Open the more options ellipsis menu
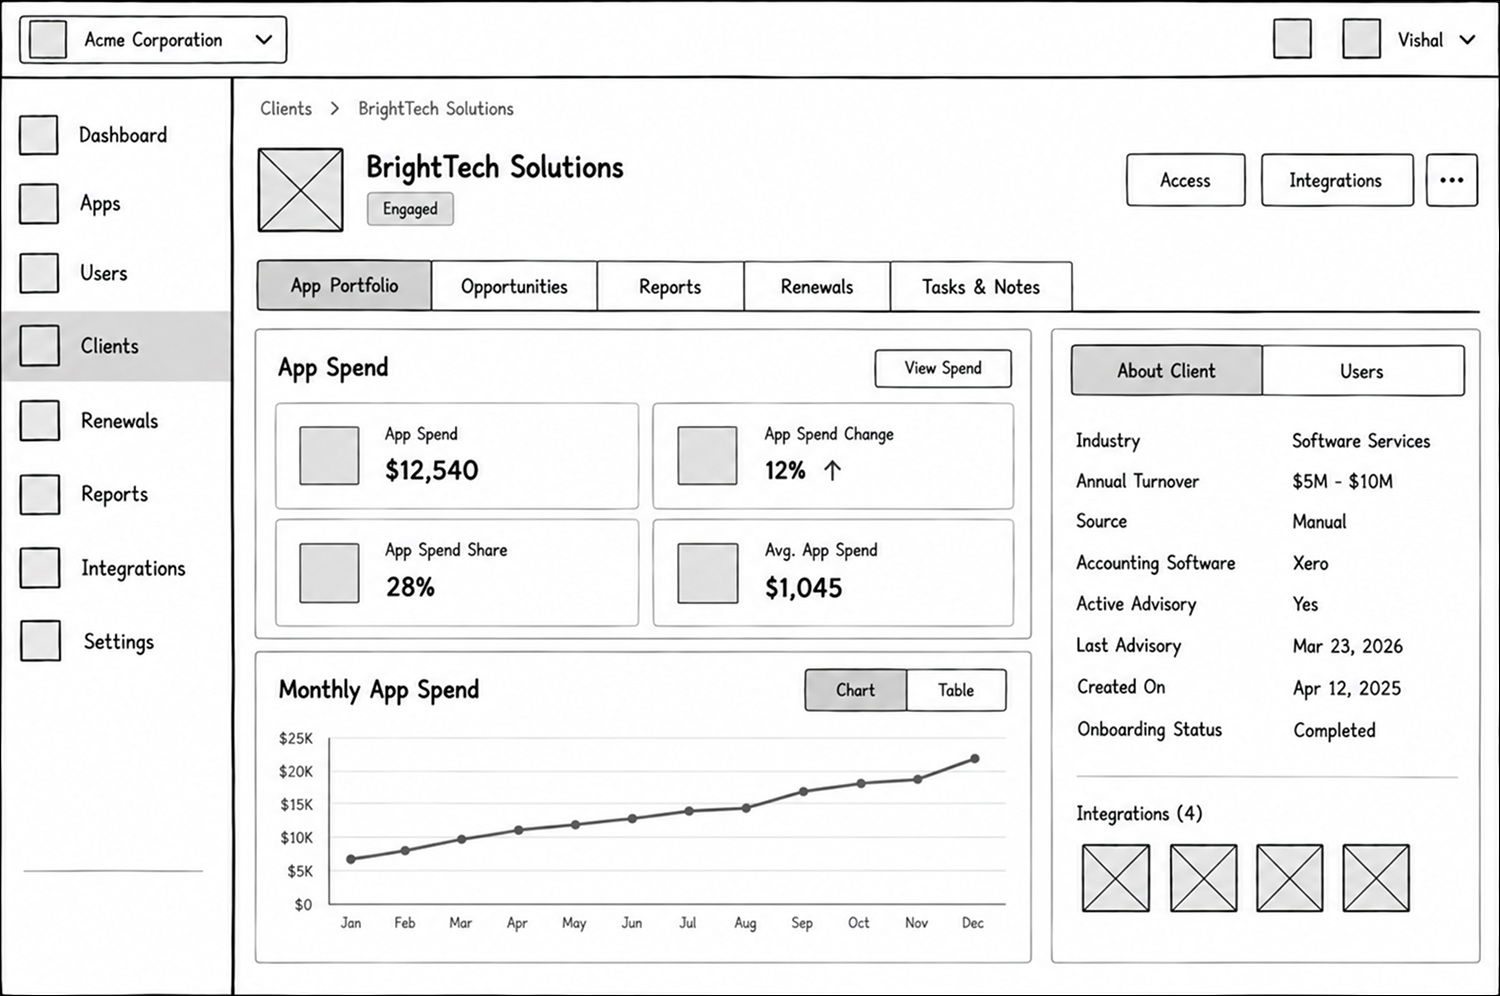1500x996 pixels. [1452, 180]
